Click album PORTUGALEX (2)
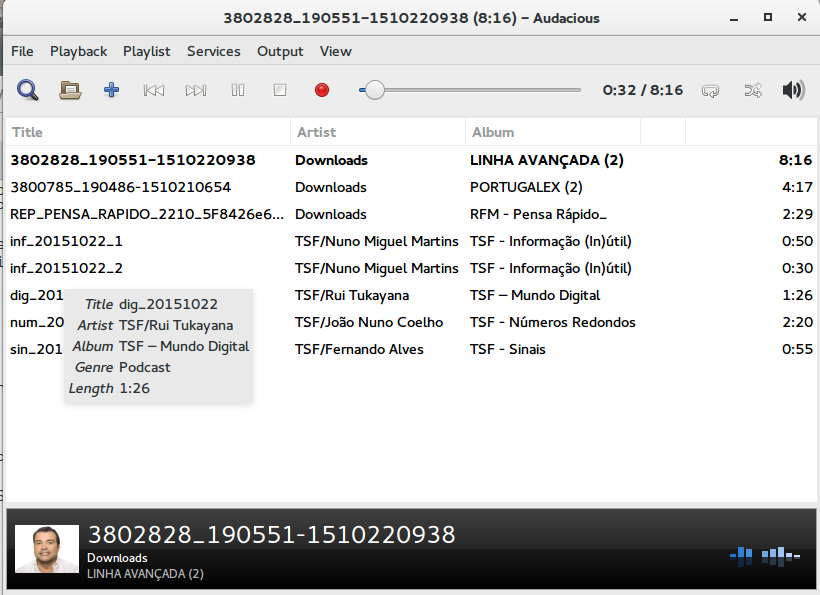The width and height of the screenshot is (820, 595). click(526, 187)
